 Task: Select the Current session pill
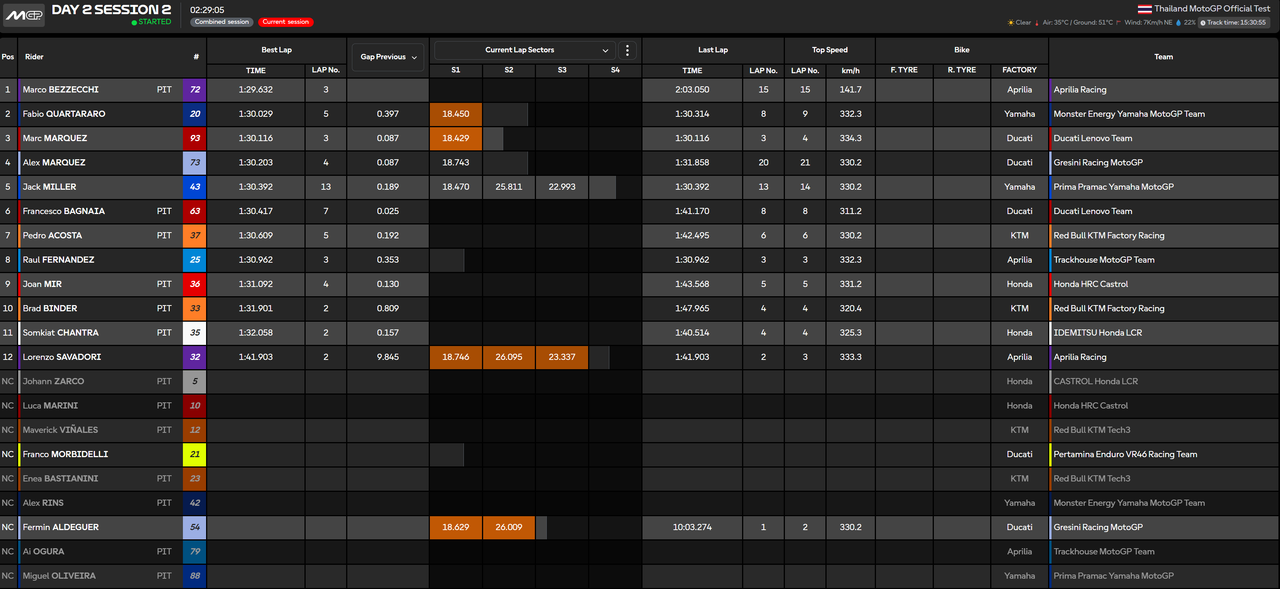(285, 22)
